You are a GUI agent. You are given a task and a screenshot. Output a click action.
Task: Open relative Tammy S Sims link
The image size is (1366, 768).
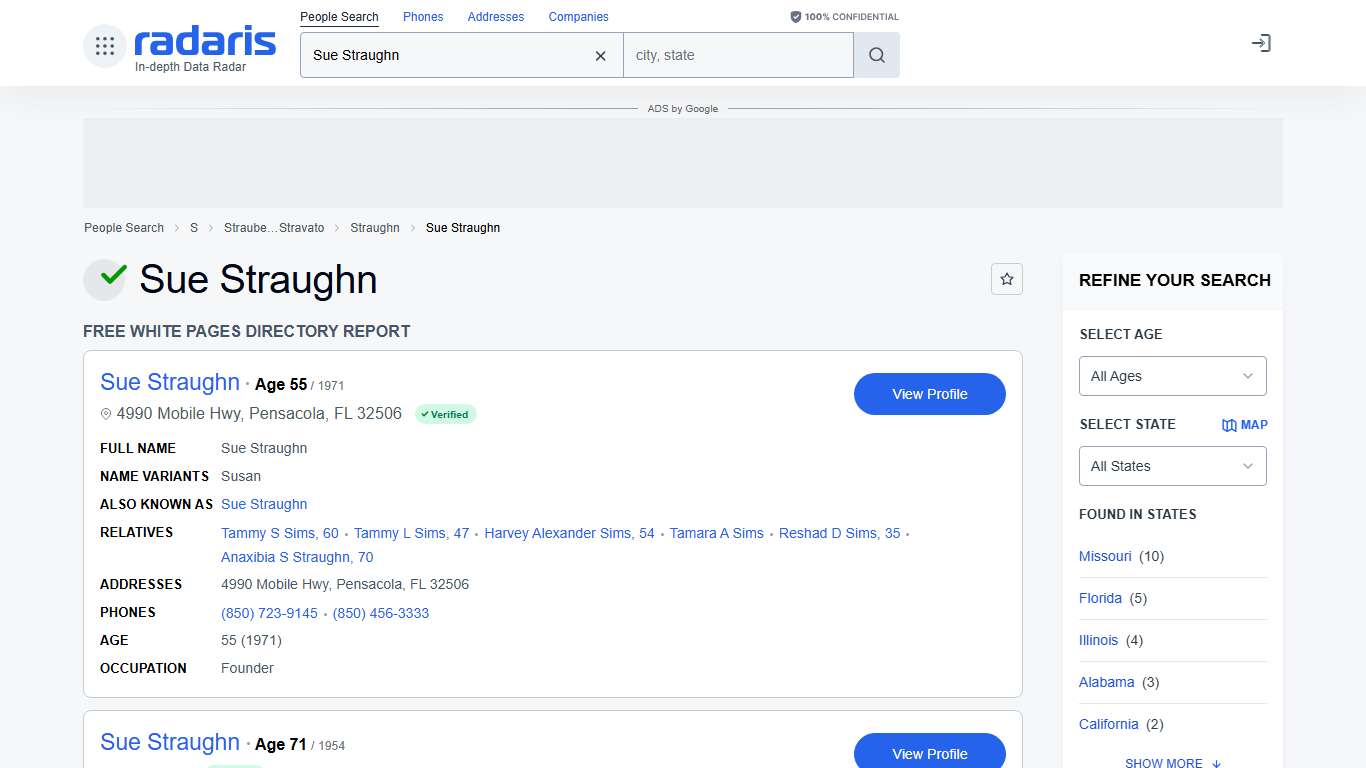[279, 533]
